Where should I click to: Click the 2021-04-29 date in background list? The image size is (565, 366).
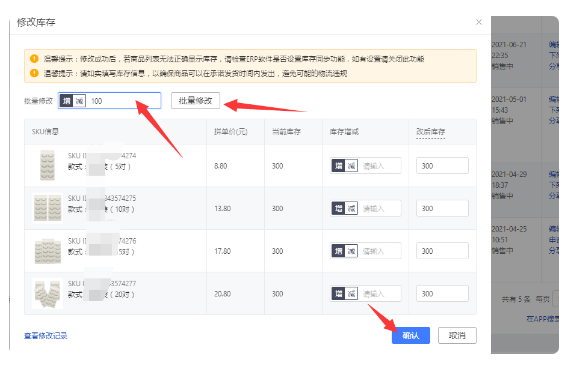(x=509, y=174)
